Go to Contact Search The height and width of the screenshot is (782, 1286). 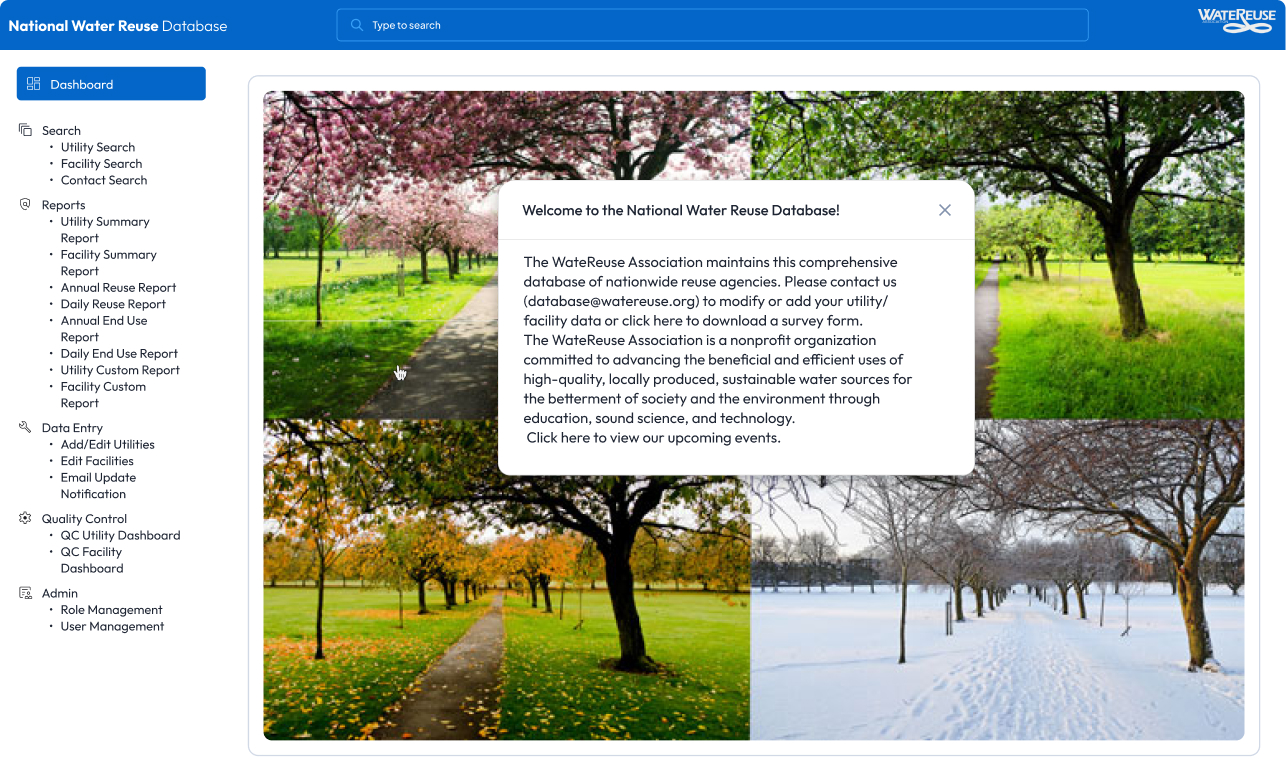coord(104,180)
